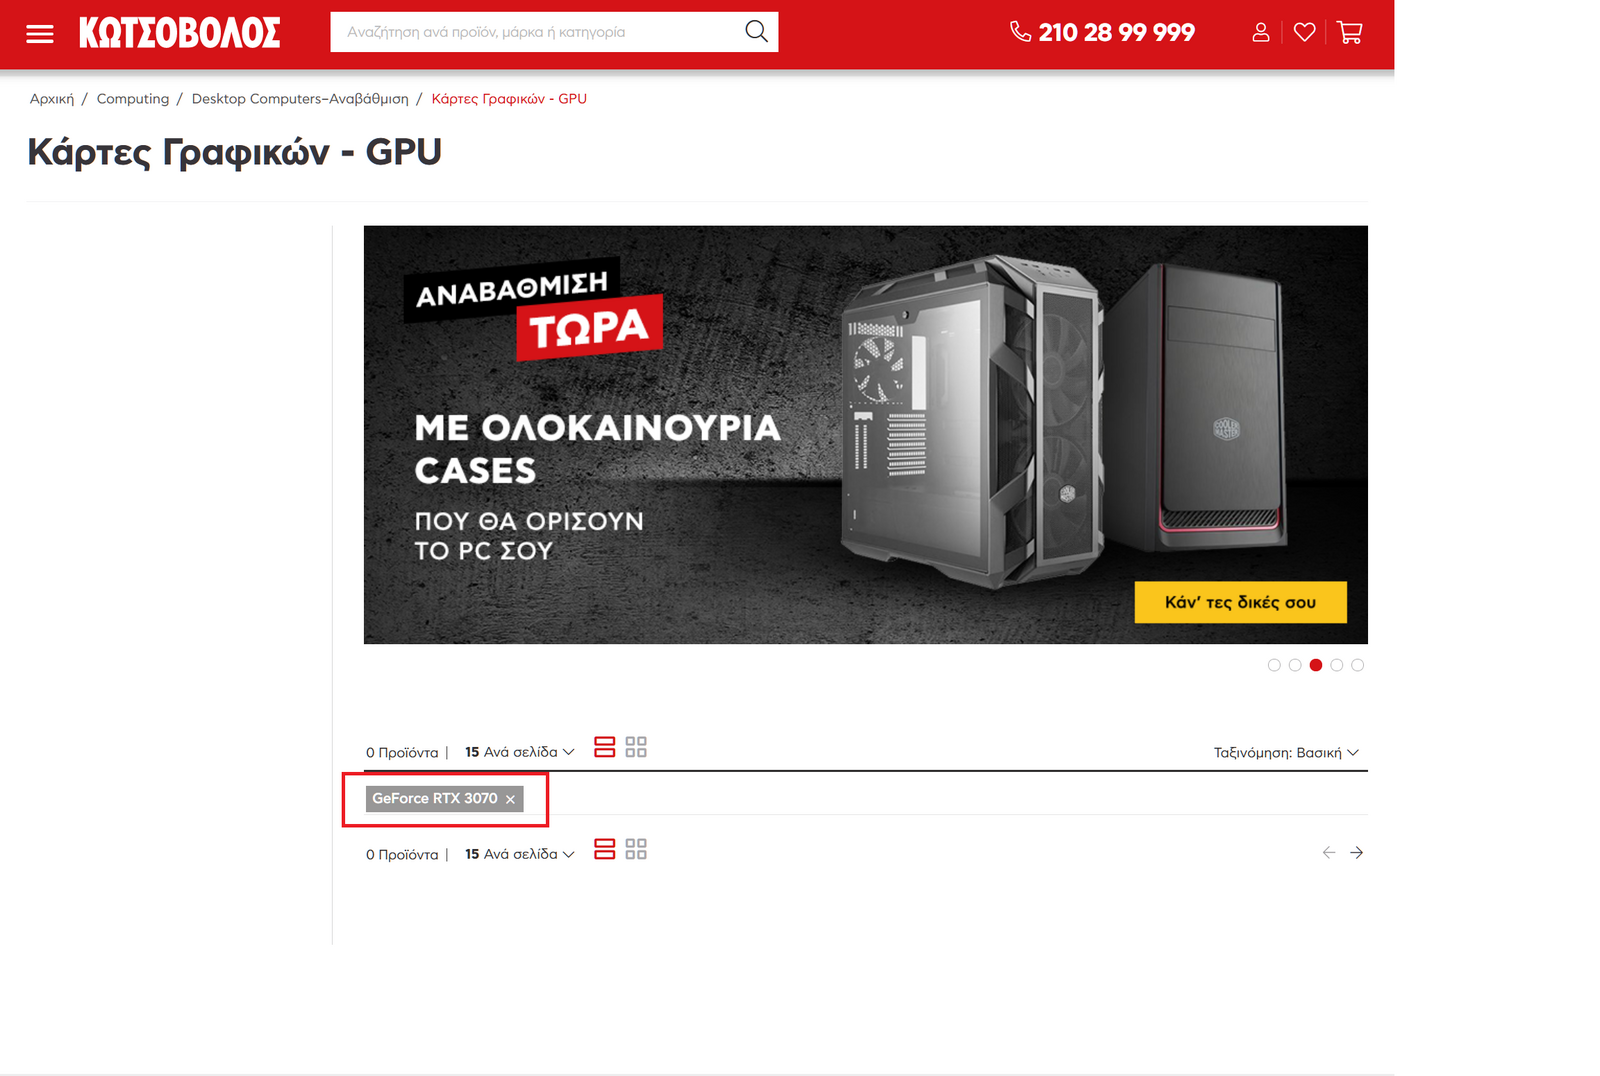Viewport: 1600px width, 1076px height.
Task: Select the first banner carousel dot
Action: click(x=1274, y=665)
